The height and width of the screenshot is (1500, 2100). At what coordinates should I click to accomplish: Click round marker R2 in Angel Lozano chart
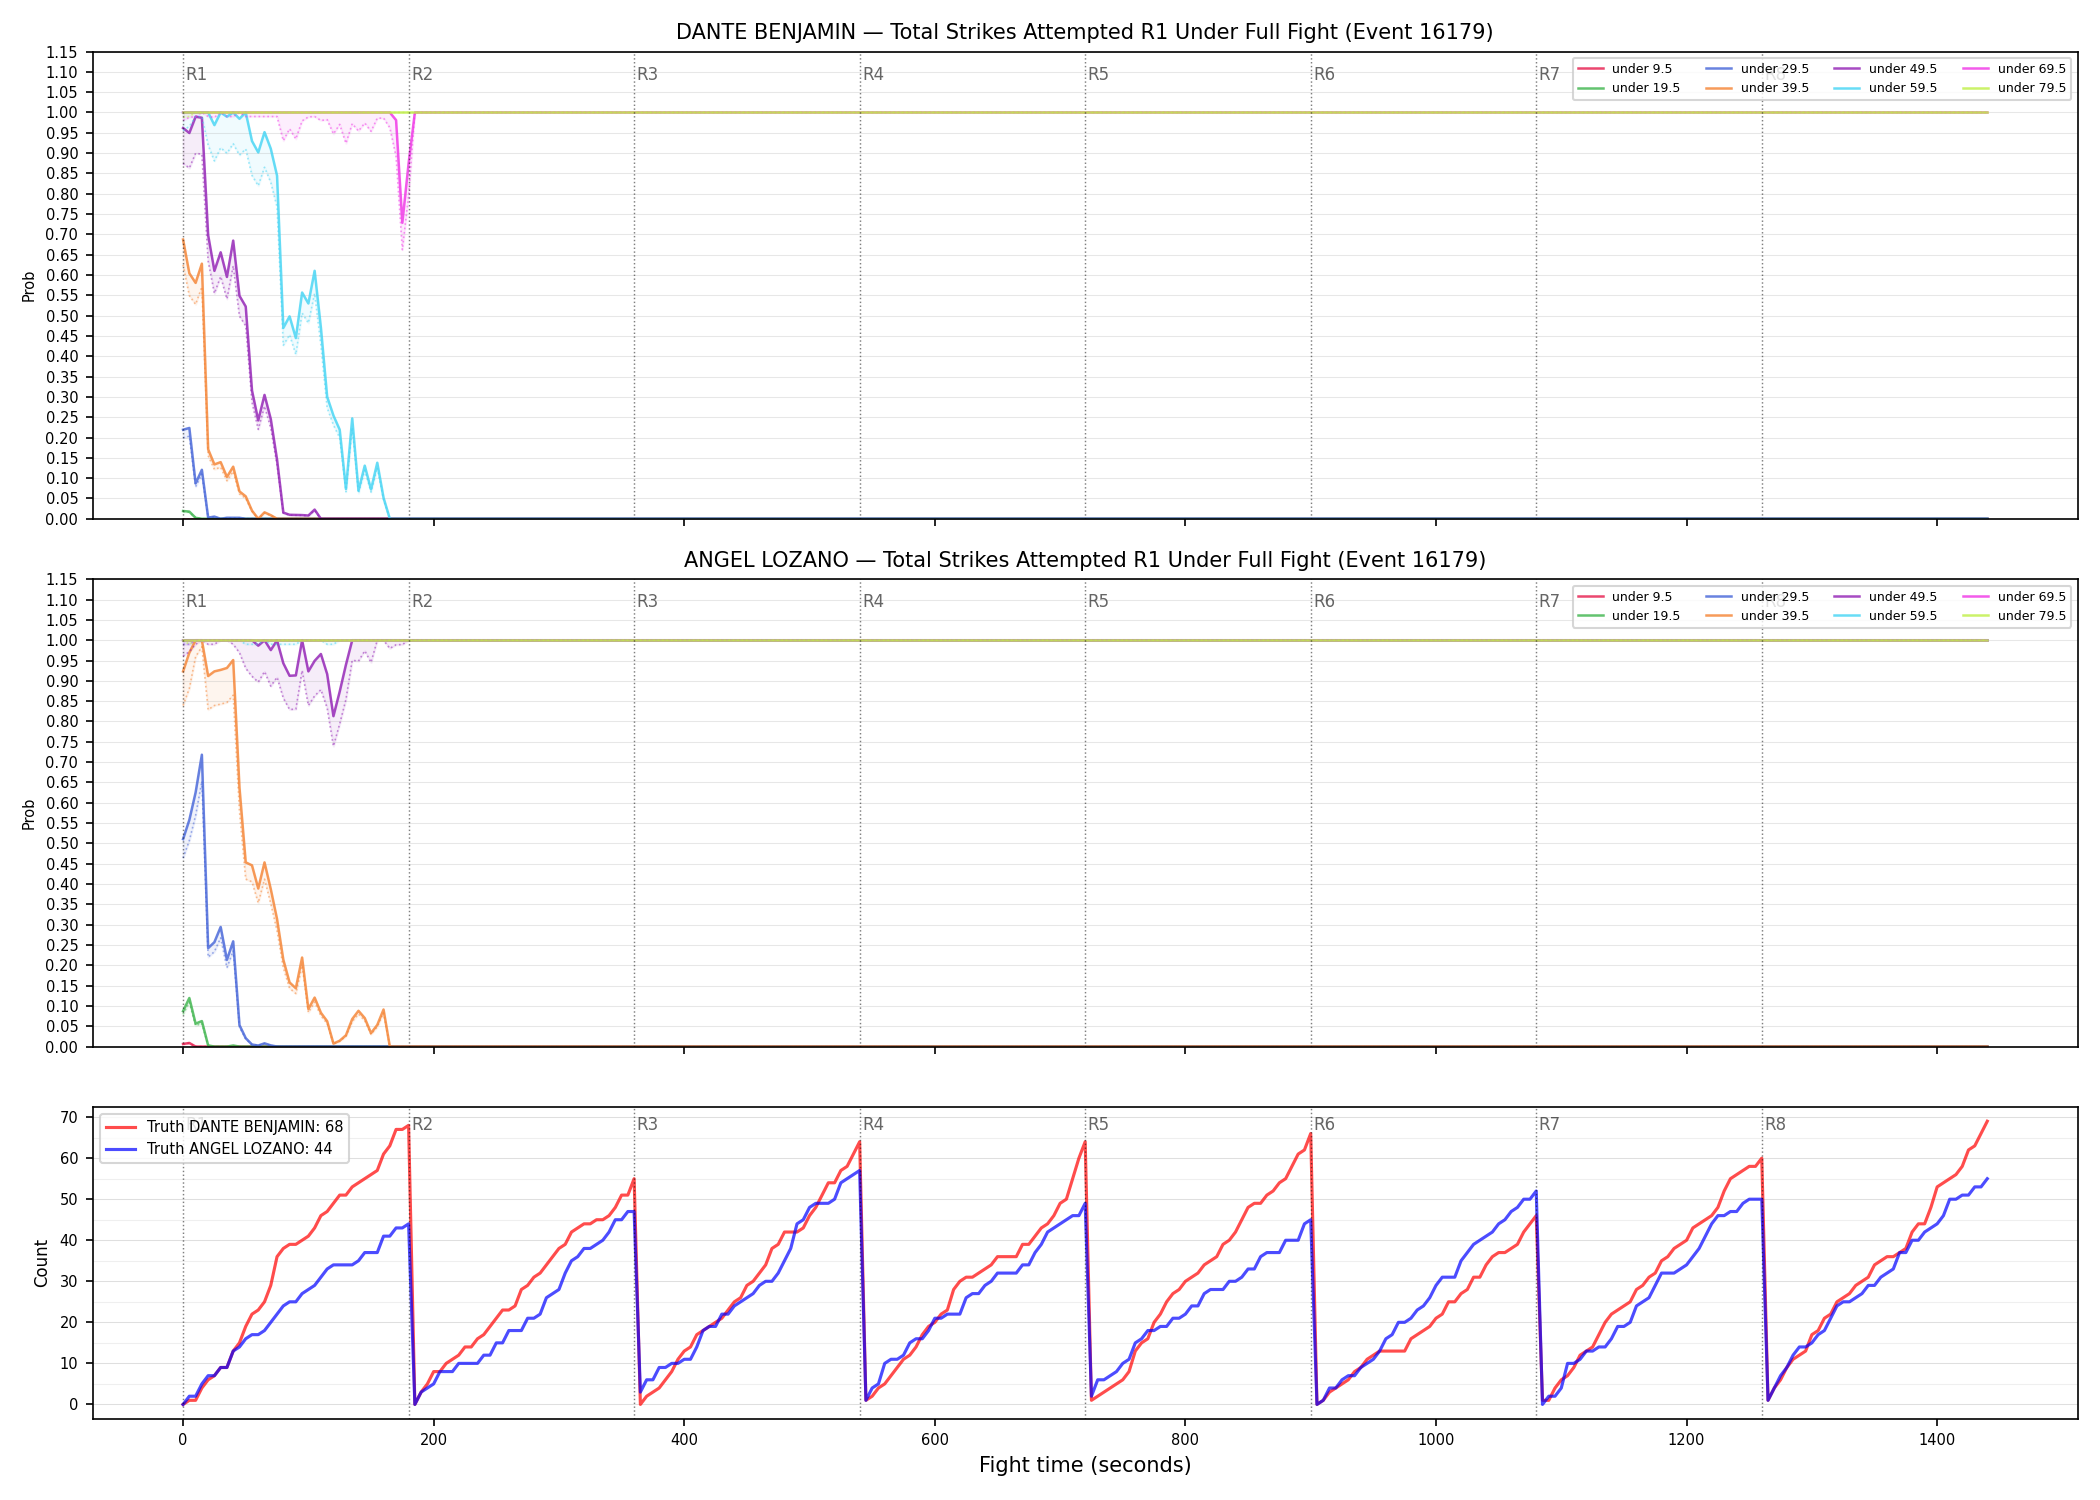(422, 601)
